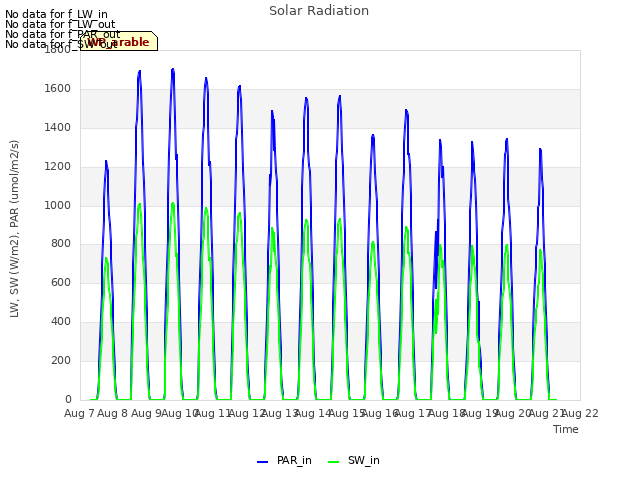Click the Aug 13 x-axis tick label

pos(280,413)
